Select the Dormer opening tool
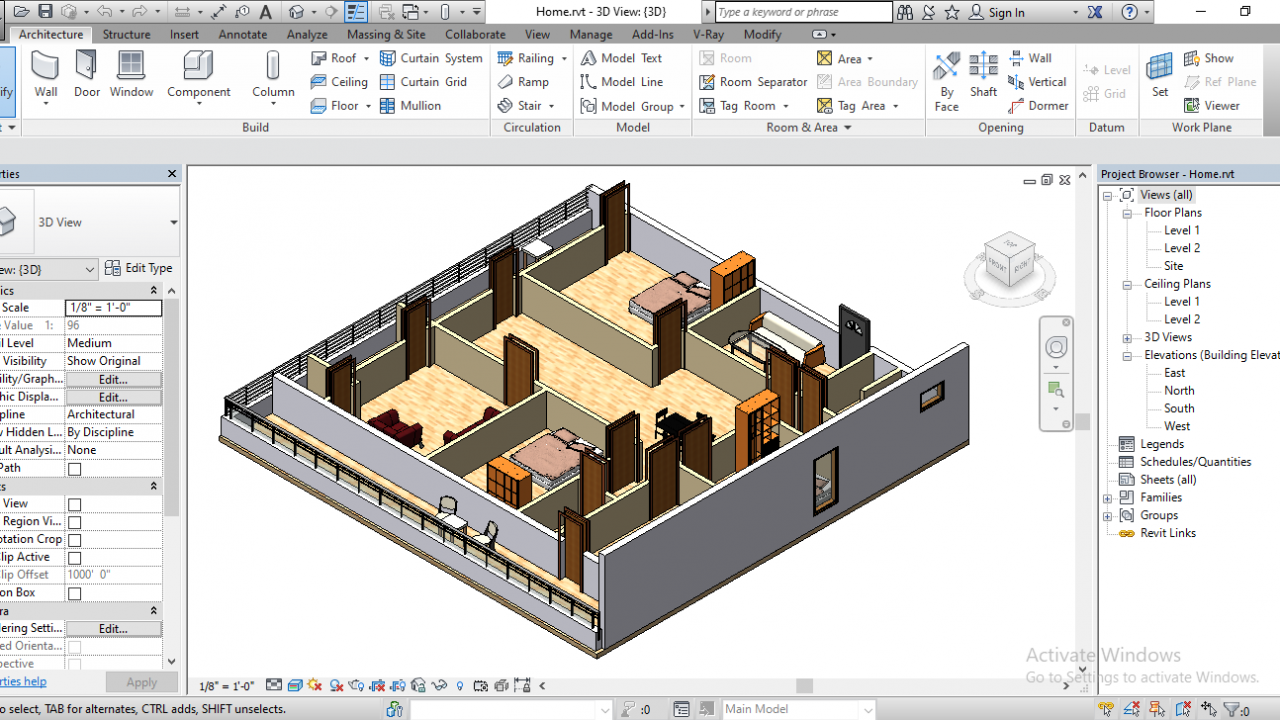This screenshot has height=720, width=1280. click(1038, 106)
